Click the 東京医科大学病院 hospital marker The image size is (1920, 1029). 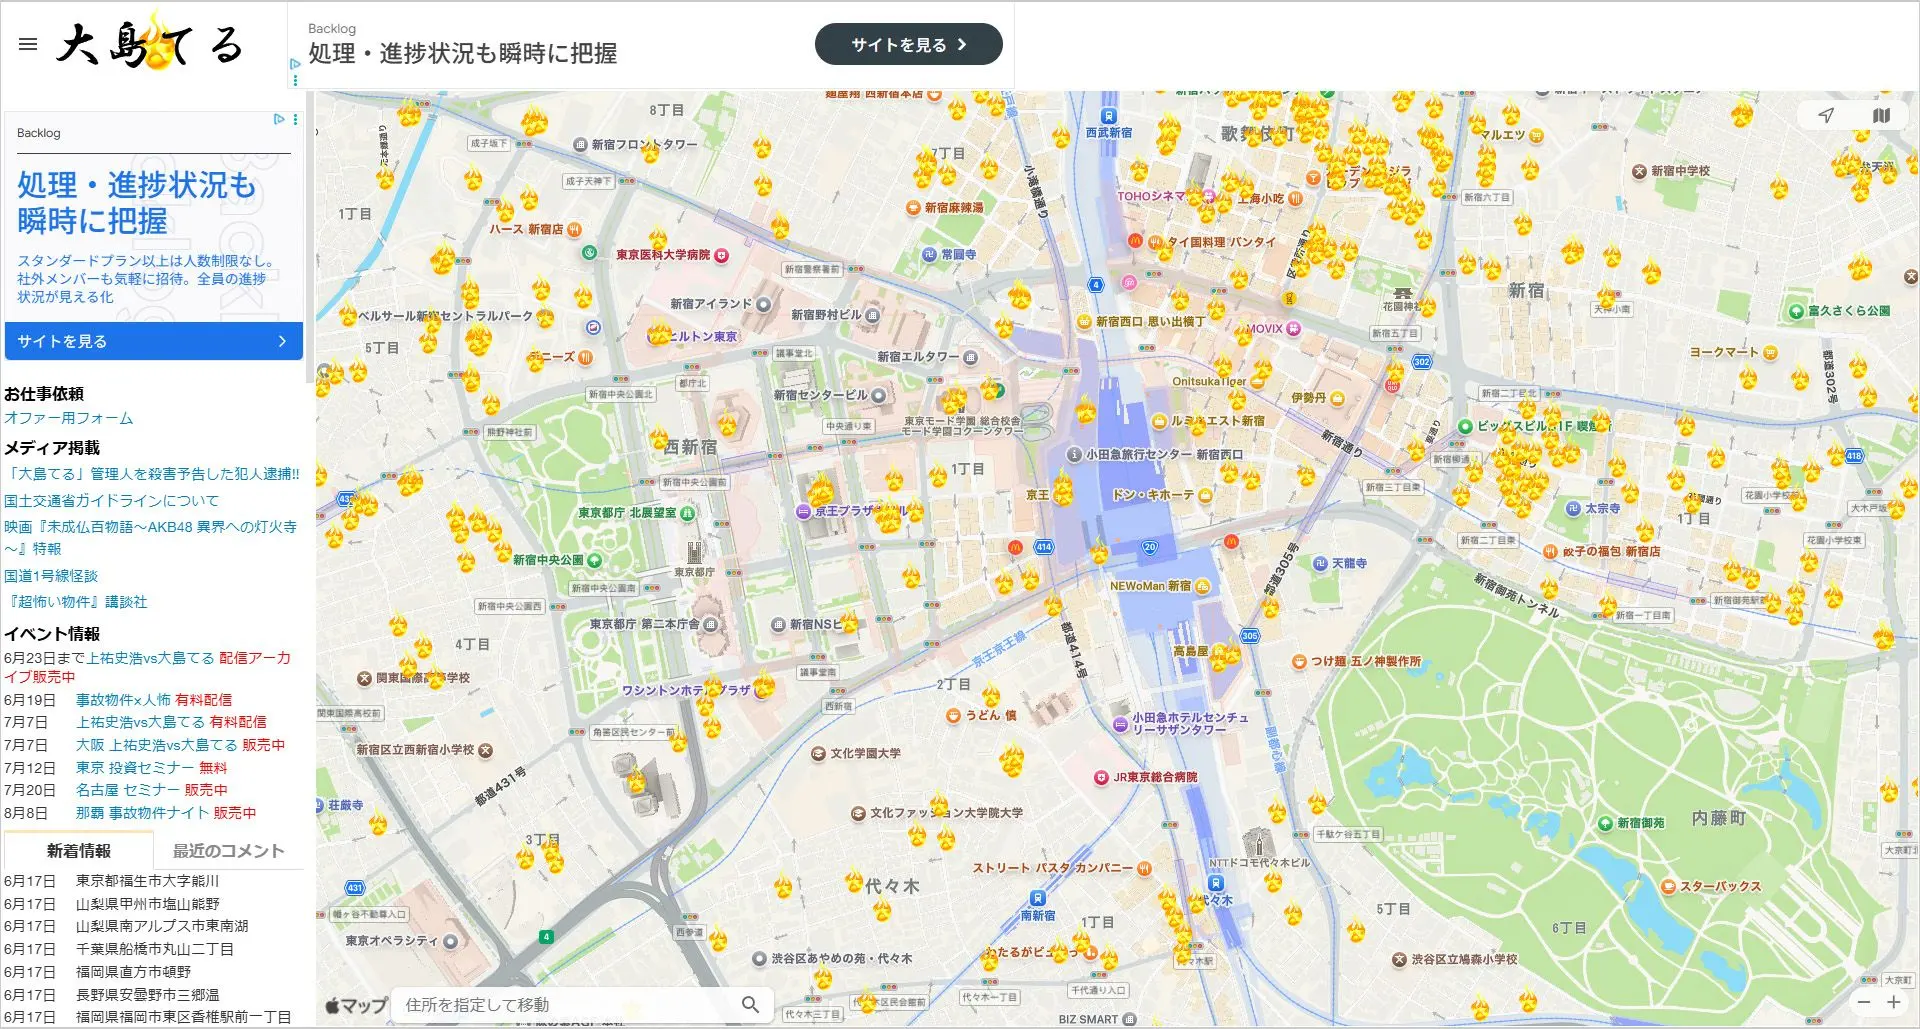coord(722,255)
